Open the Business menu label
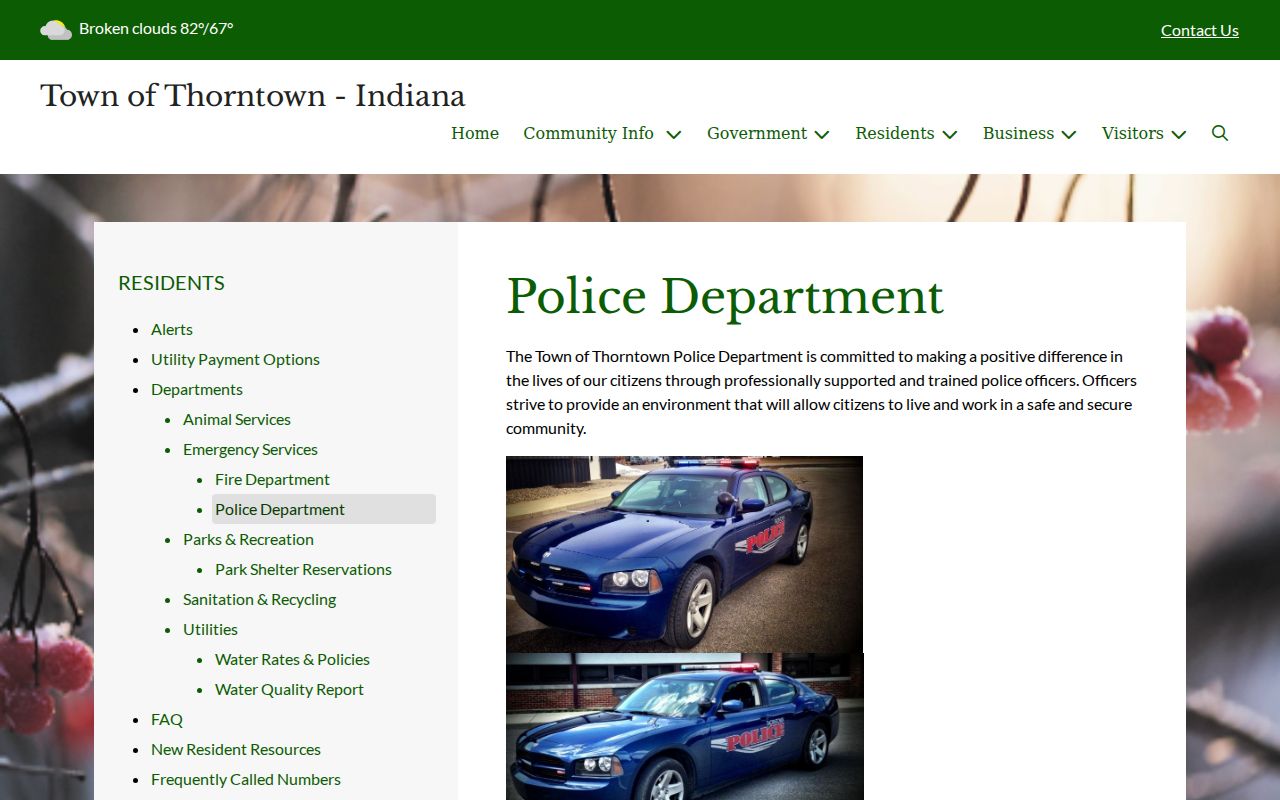Image resolution: width=1280 pixels, height=800 pixels. click(x=1018, y=133)
